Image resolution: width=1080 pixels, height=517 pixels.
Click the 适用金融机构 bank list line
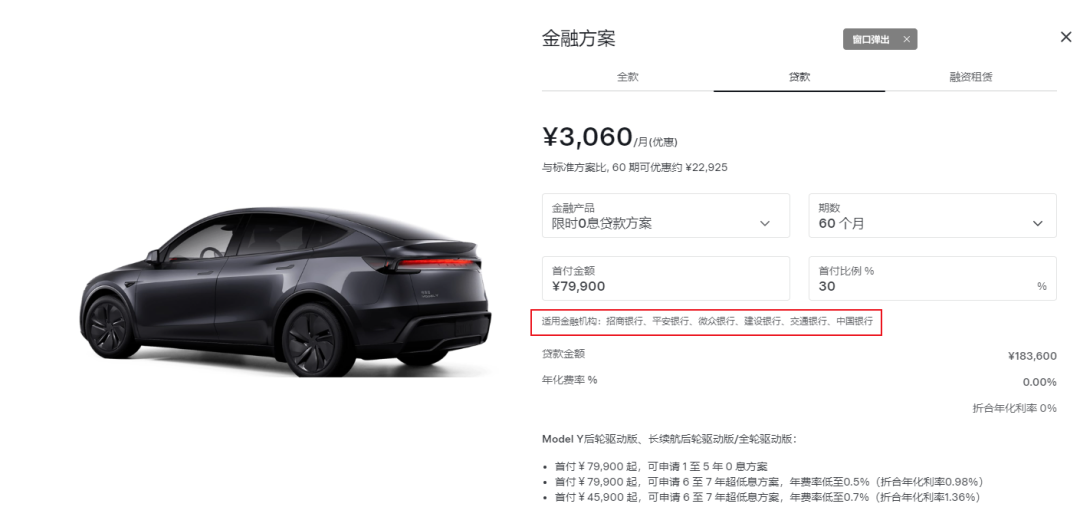(707, 321)
